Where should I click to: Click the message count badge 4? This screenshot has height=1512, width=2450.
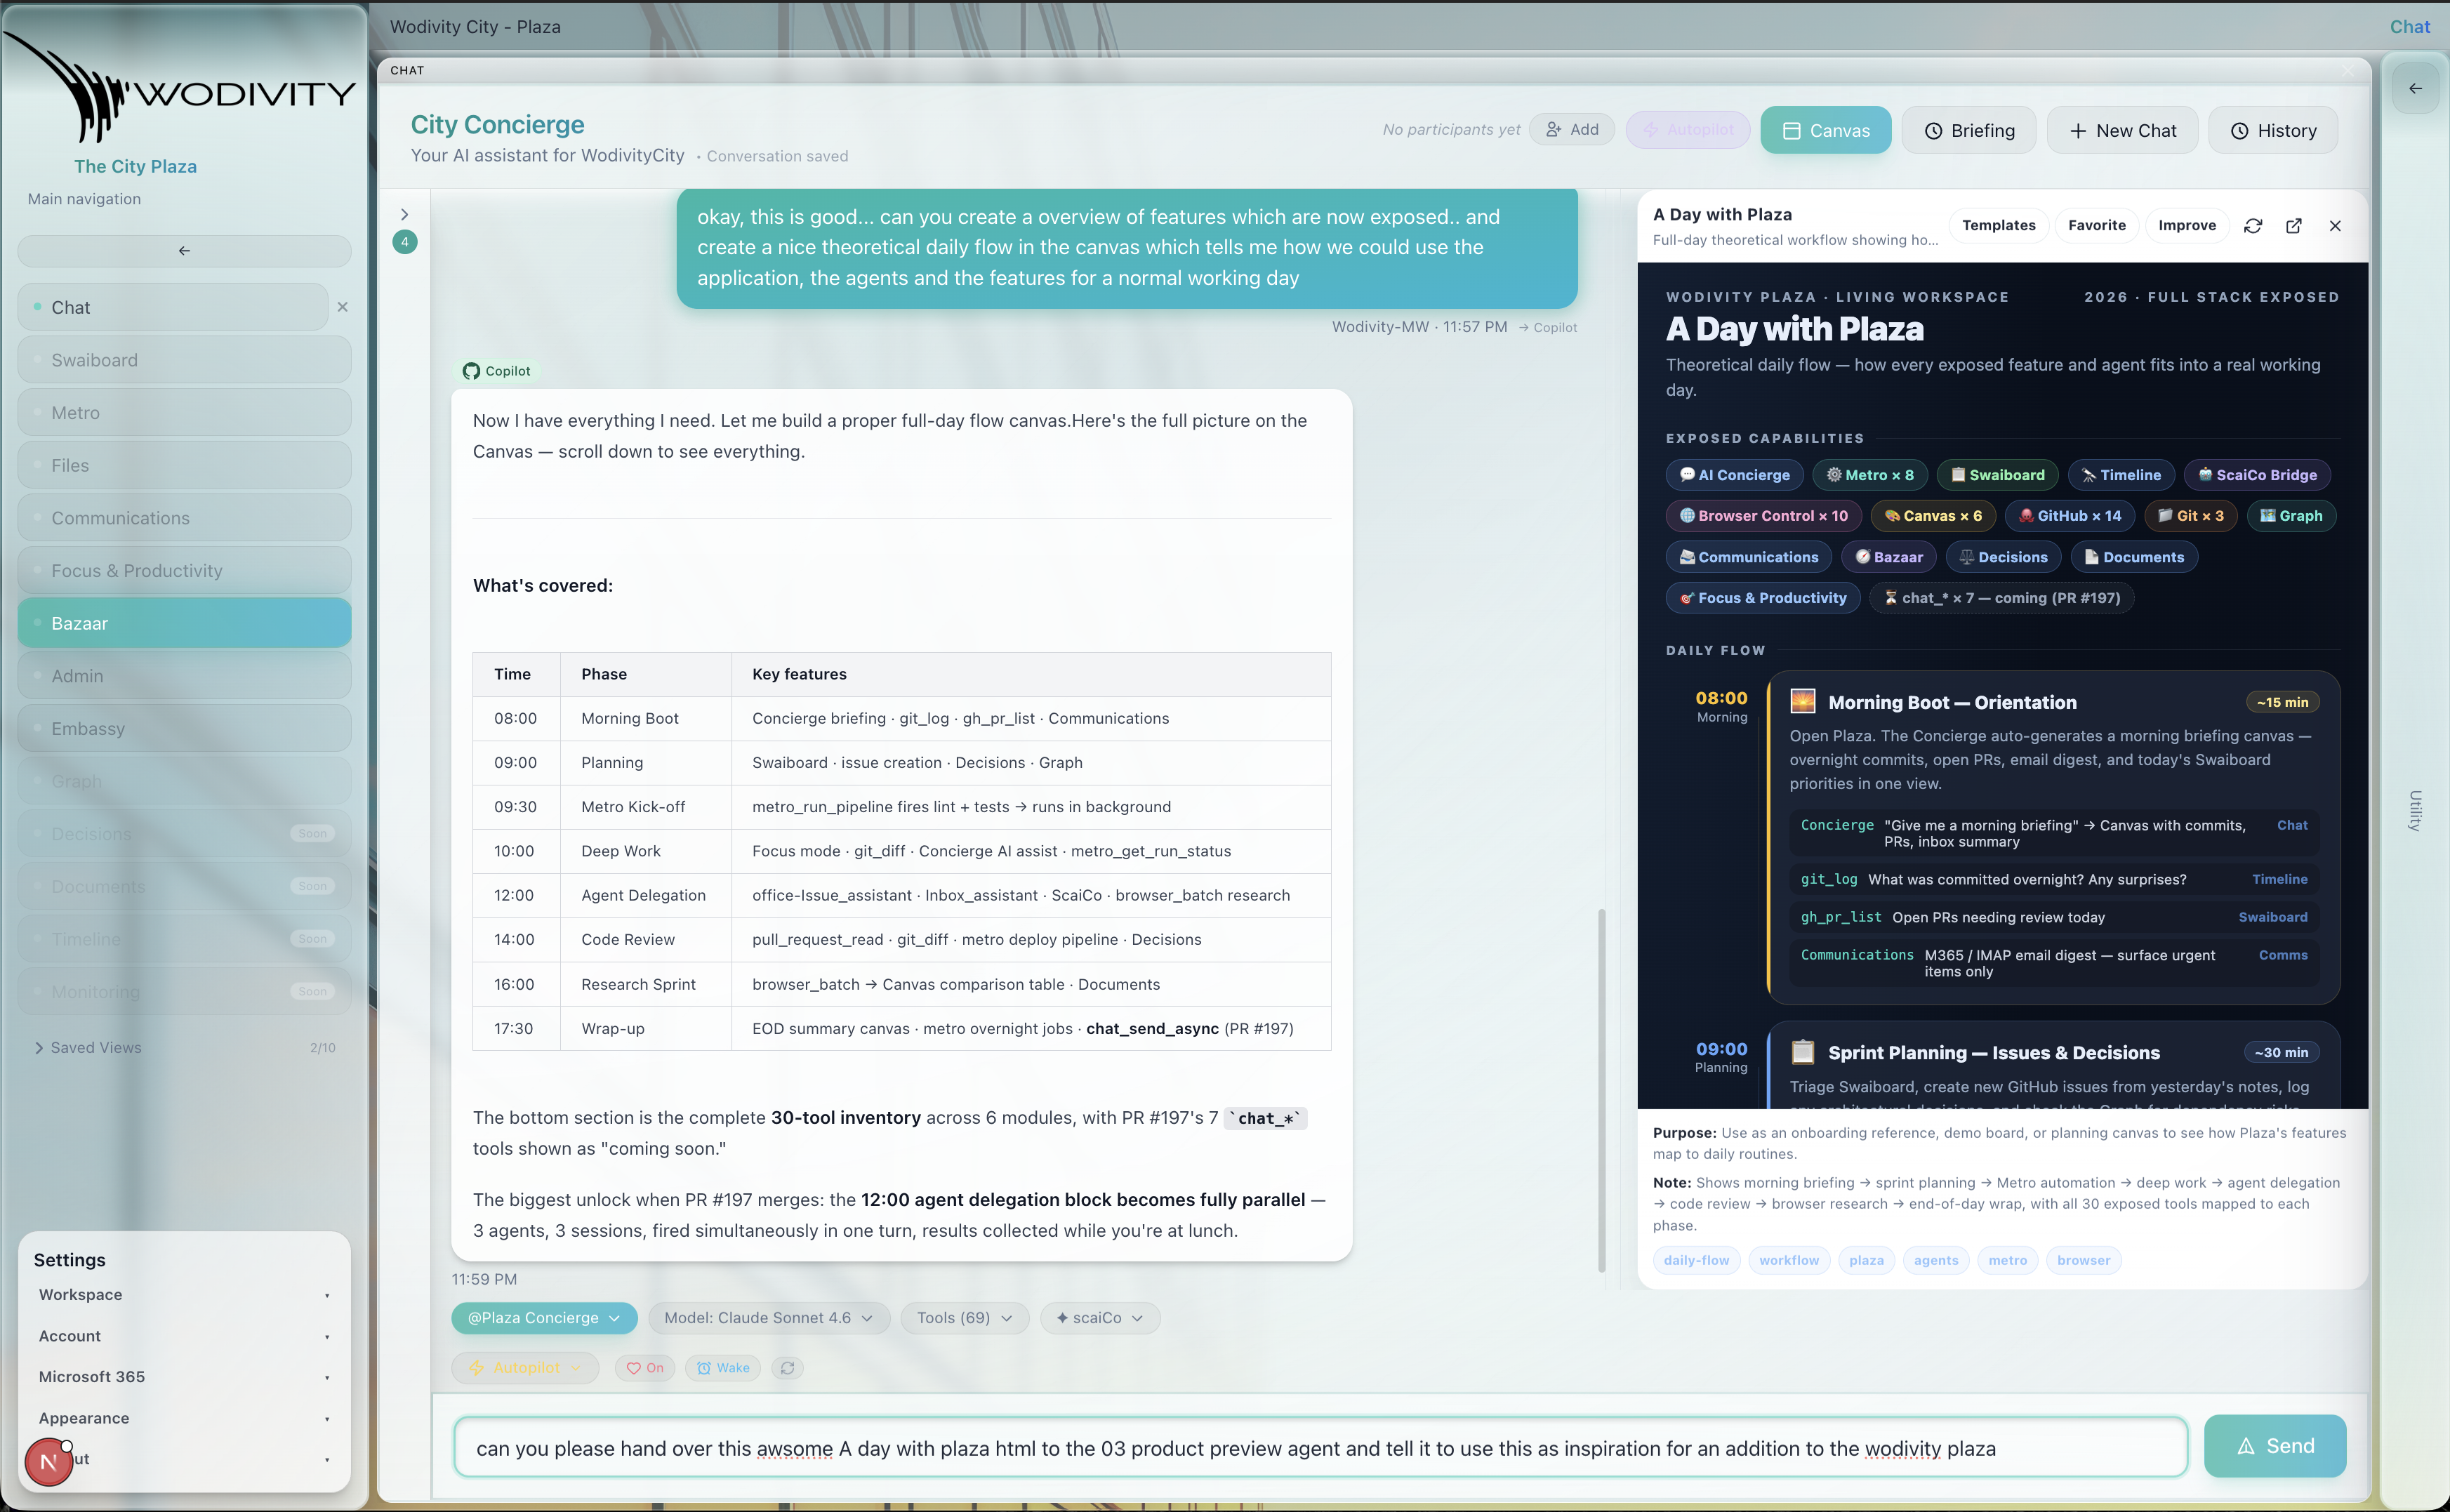(405, 242)
